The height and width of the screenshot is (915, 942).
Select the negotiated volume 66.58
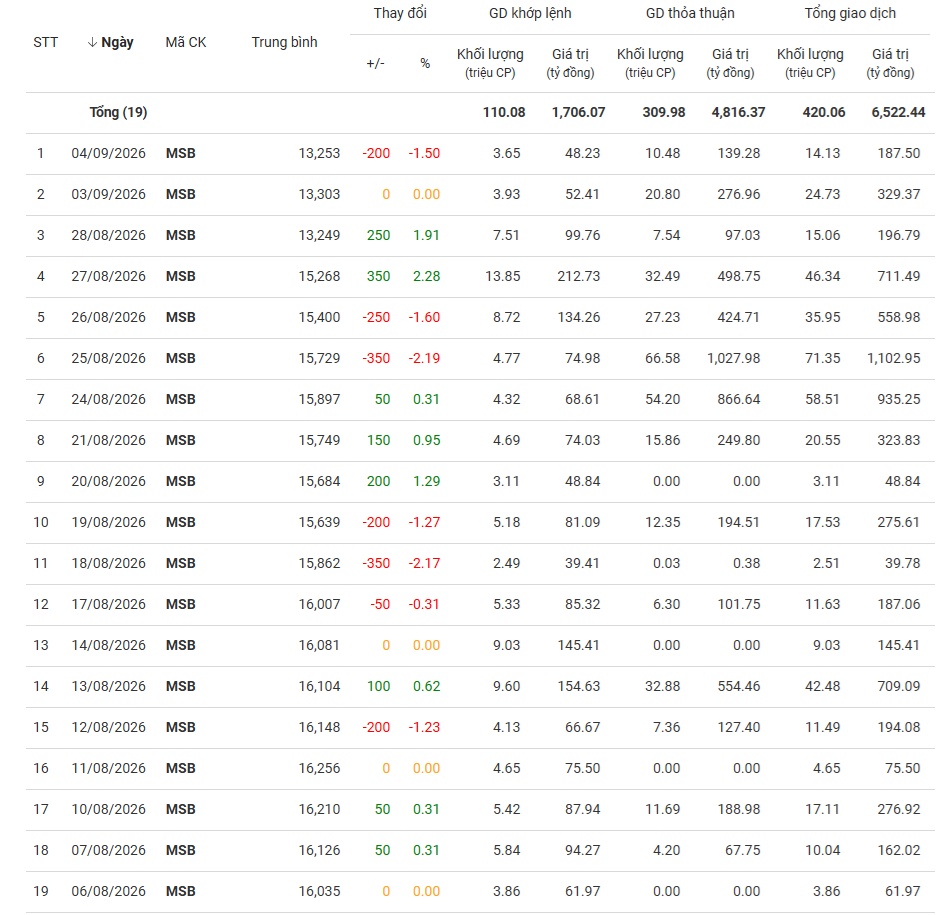[x=663, y=359]
